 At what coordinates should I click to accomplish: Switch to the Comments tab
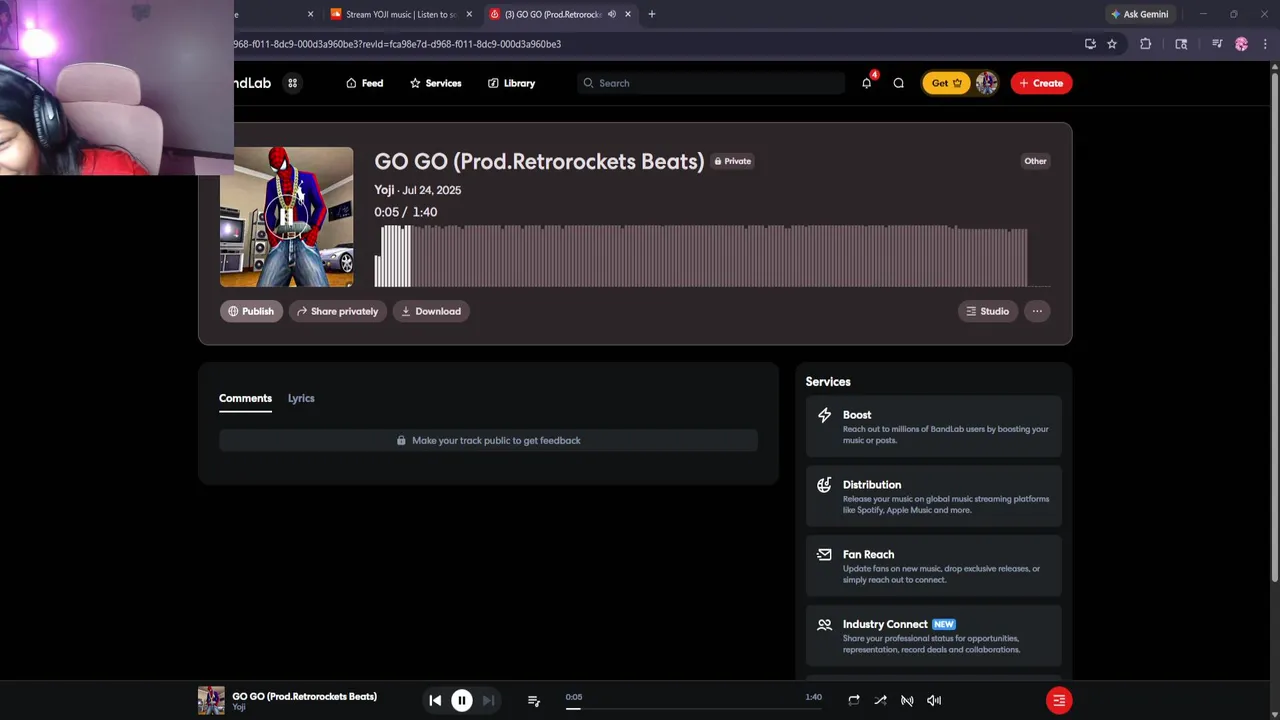pyautogui.click(x=245, y=398)
